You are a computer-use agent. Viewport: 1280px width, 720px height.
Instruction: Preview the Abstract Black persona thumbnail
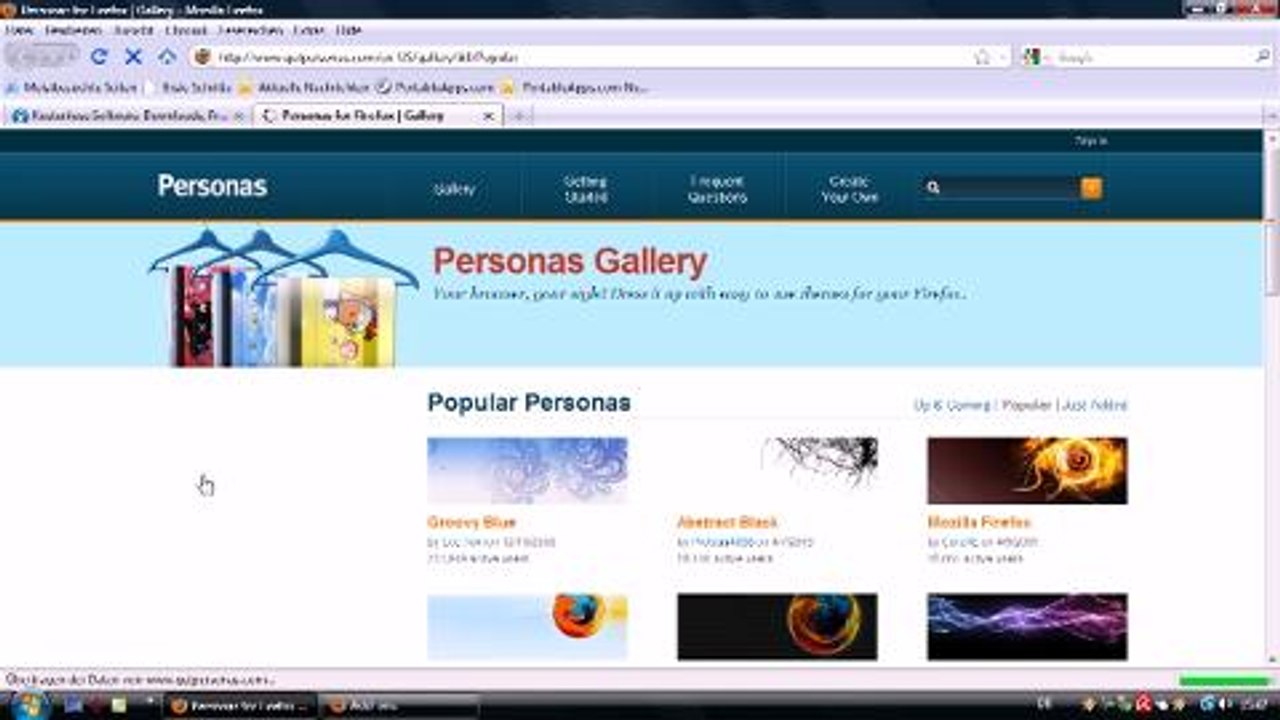tap(777, 470)
